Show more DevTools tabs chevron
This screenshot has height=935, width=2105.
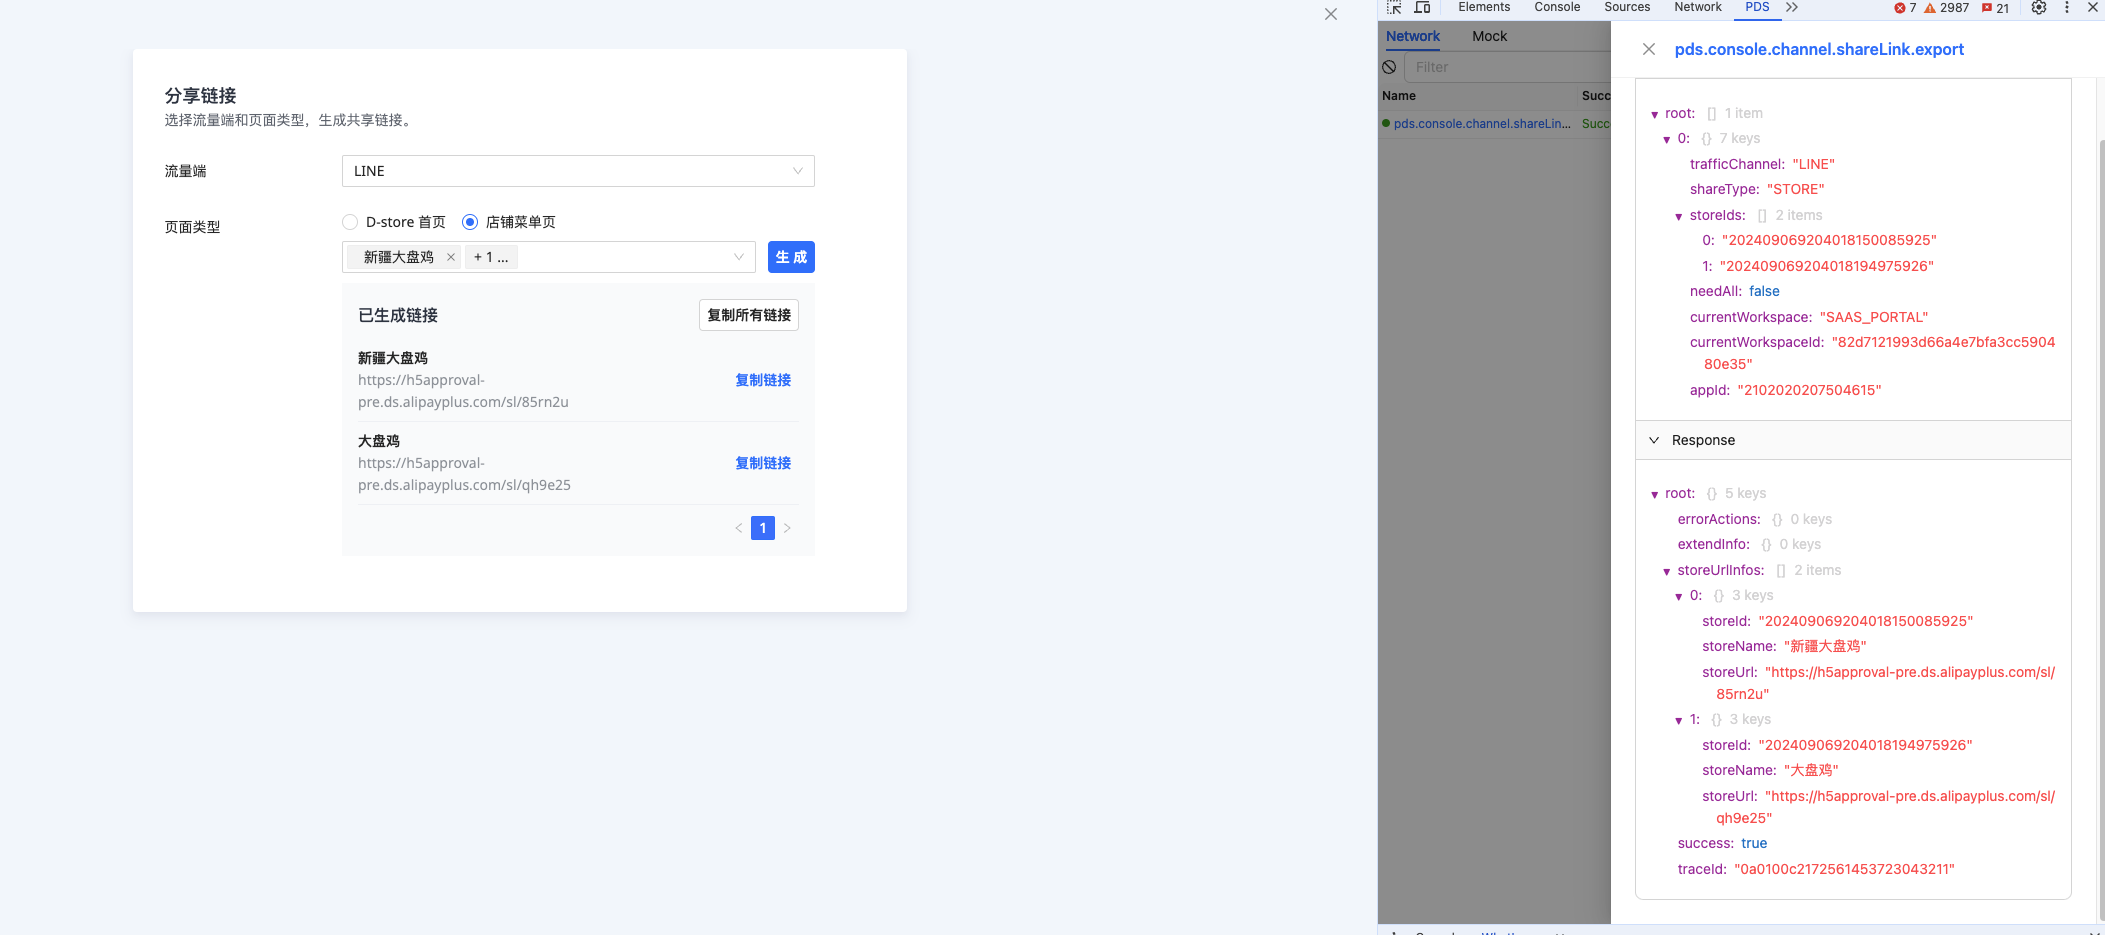(1792, 7)
